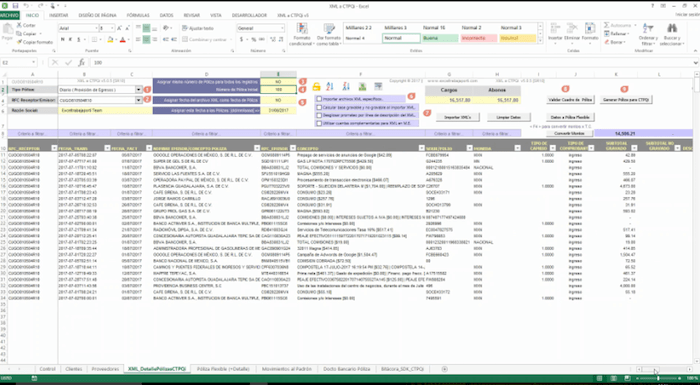Screen dimensions: 700x385
Task: Click the yellow padlock icon in the sheet
Action: coord(316,87)
